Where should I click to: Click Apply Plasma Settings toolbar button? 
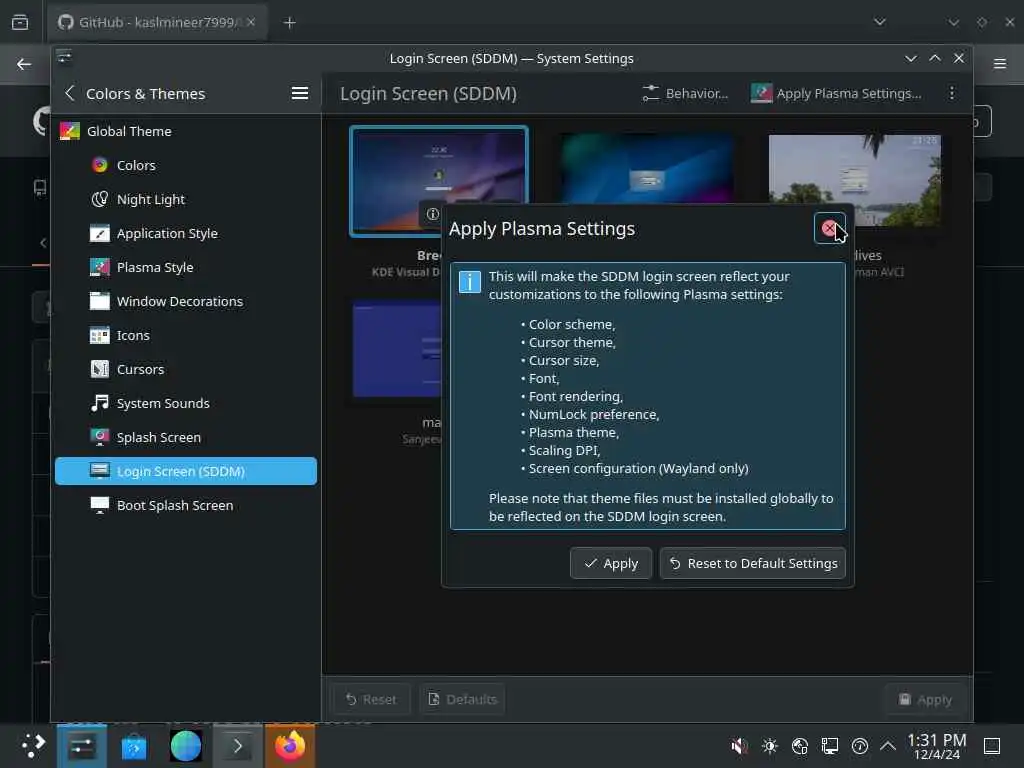(837, 93)
